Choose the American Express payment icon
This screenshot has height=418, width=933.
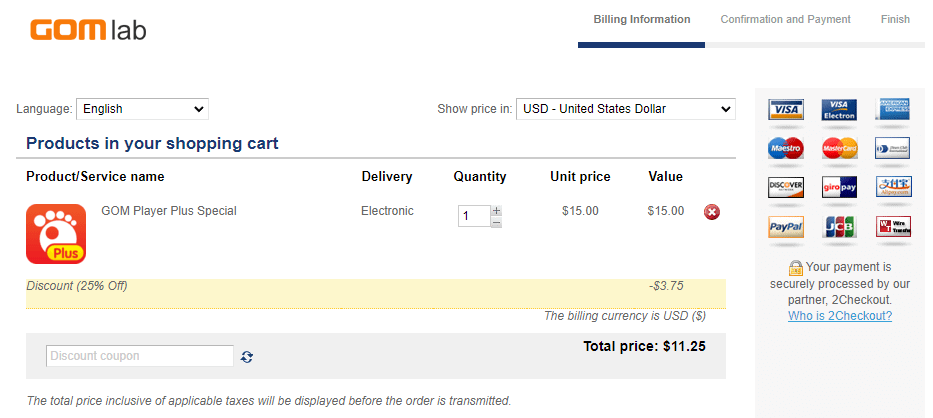pos(893,110)
